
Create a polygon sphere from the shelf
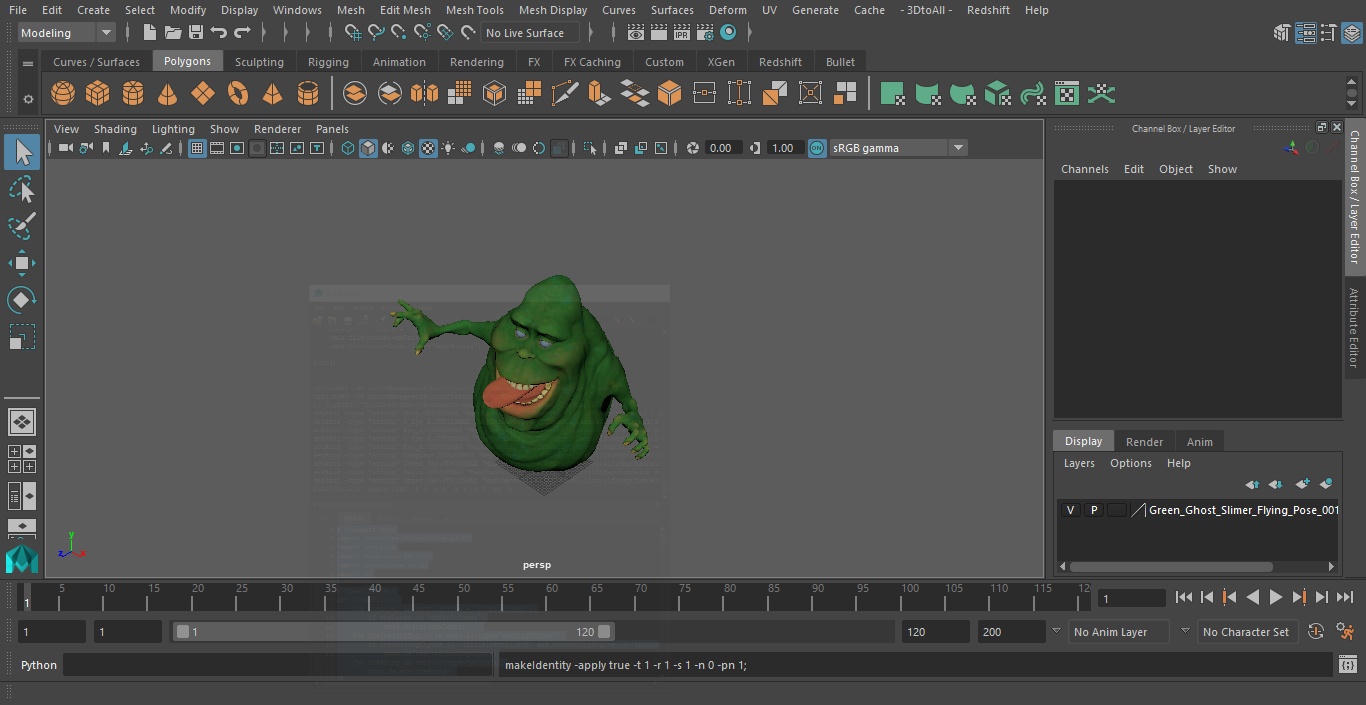[63, 94]
